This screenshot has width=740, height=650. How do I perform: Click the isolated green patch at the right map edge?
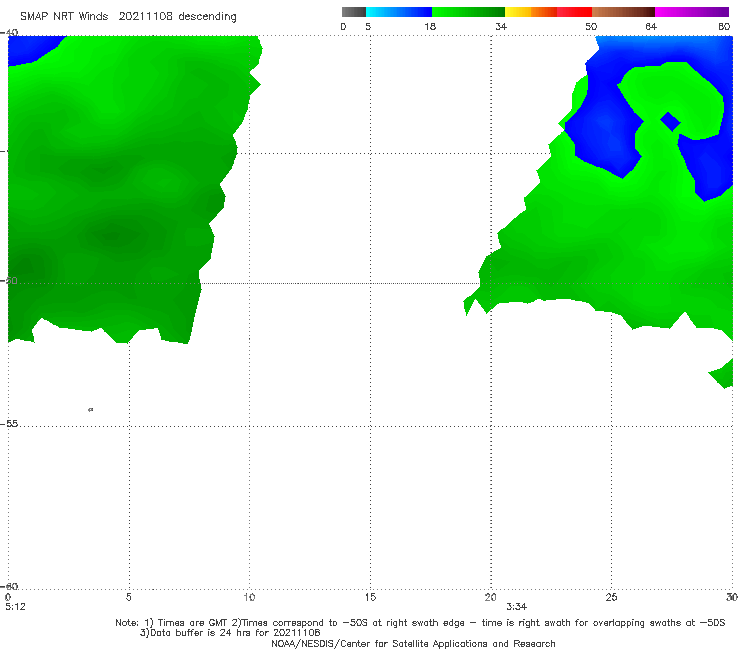coord(722,374)
